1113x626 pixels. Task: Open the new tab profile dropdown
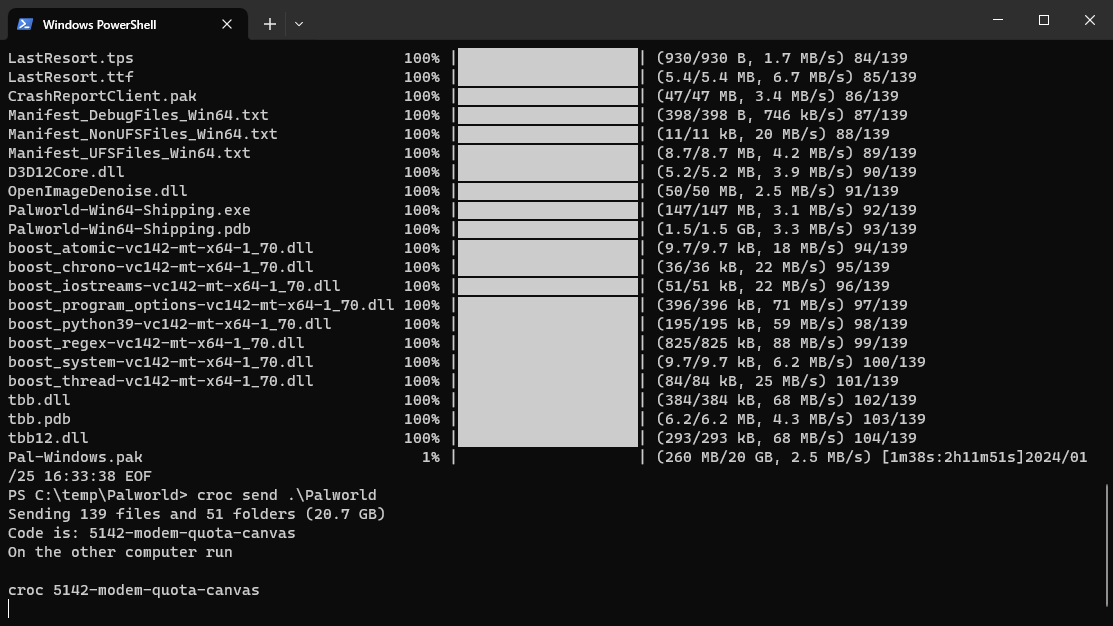299,24
